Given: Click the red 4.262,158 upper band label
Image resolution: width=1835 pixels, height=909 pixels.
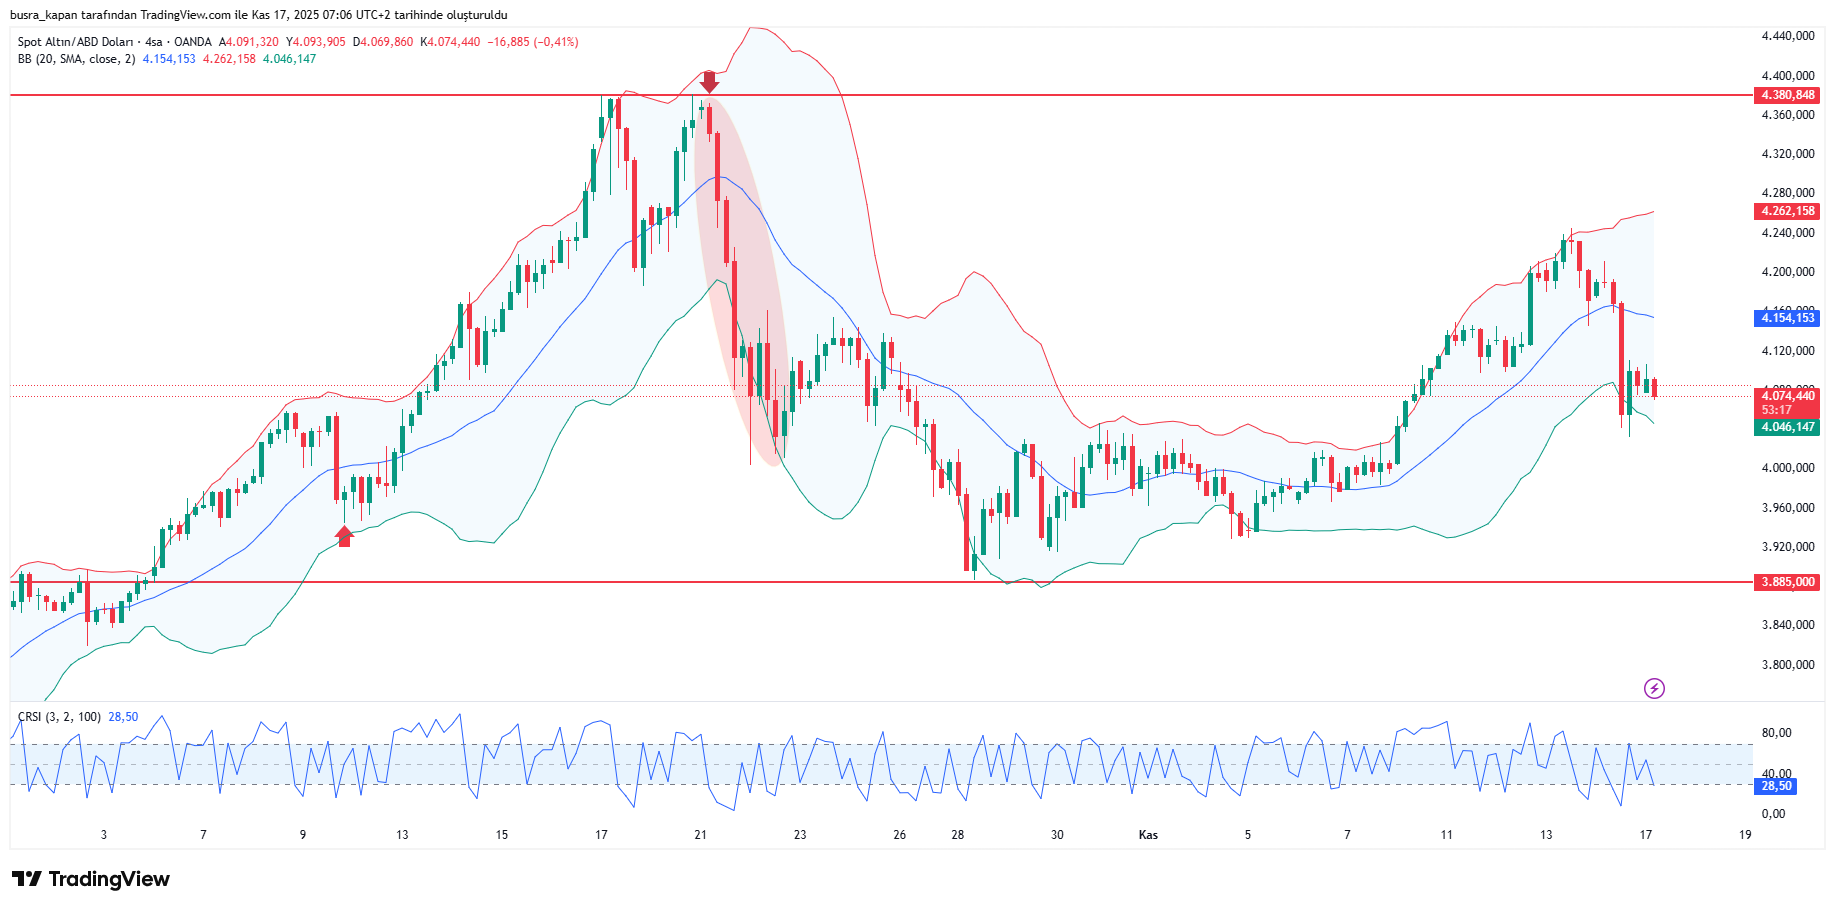Looking at the screenshot, I should pyautogui.click(x=1788, y=211).
